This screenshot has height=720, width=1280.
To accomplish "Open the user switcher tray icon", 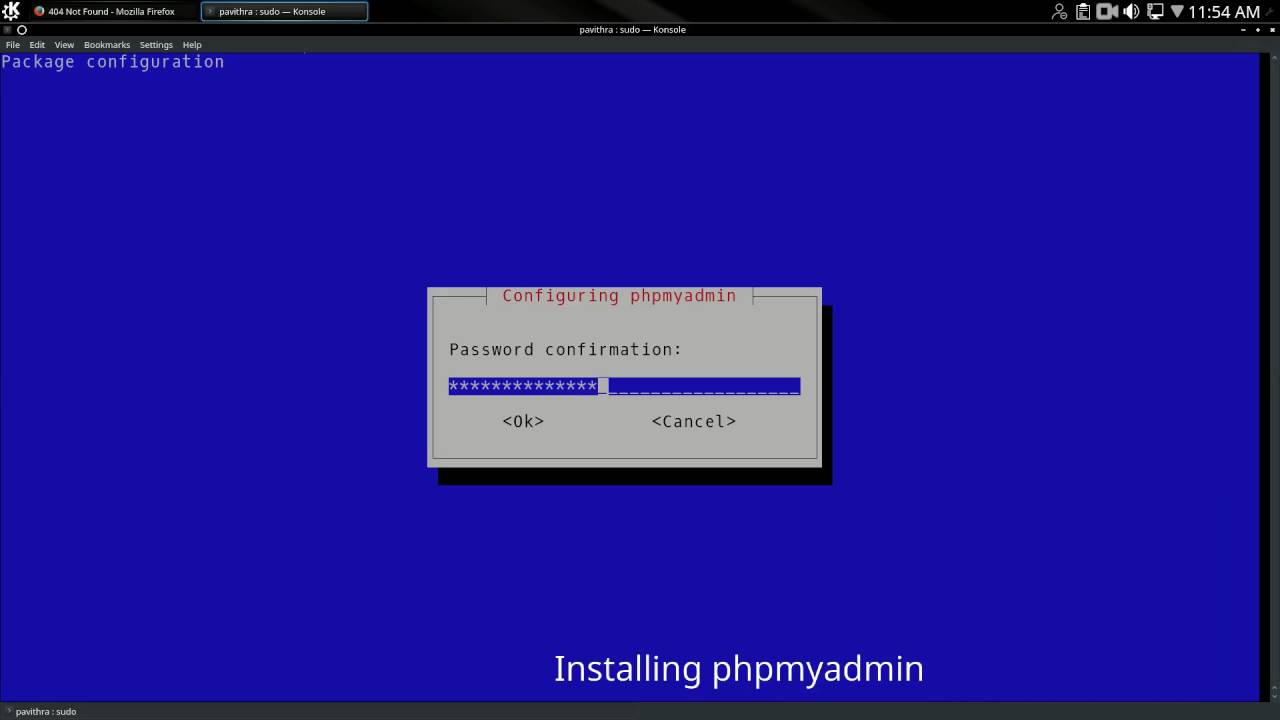I will tap(1060, 12).
